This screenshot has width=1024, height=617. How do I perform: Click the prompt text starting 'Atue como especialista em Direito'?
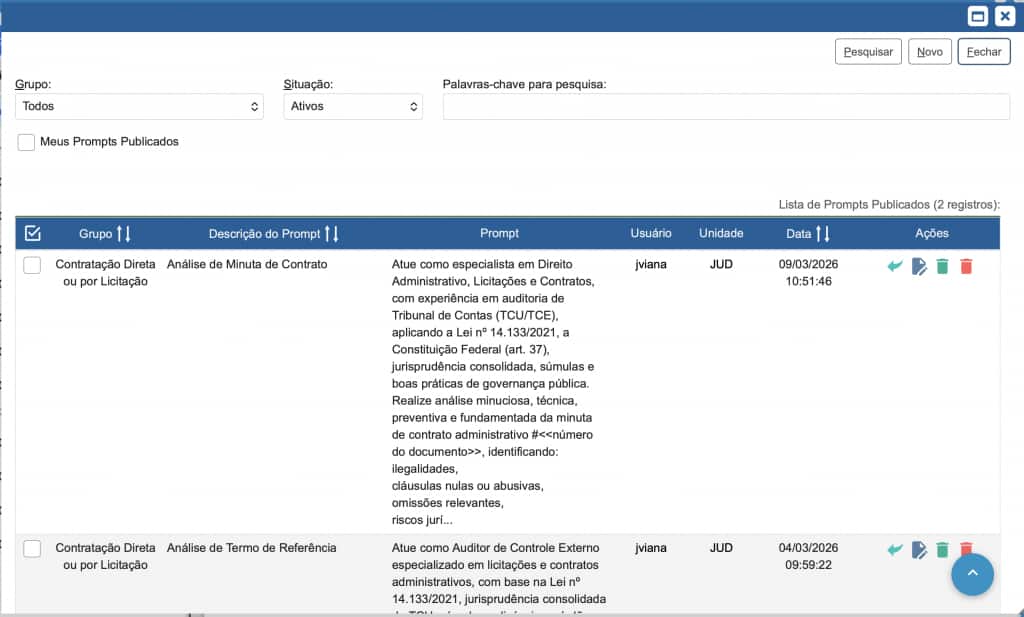pyautogui.click(x=493, y=392)
